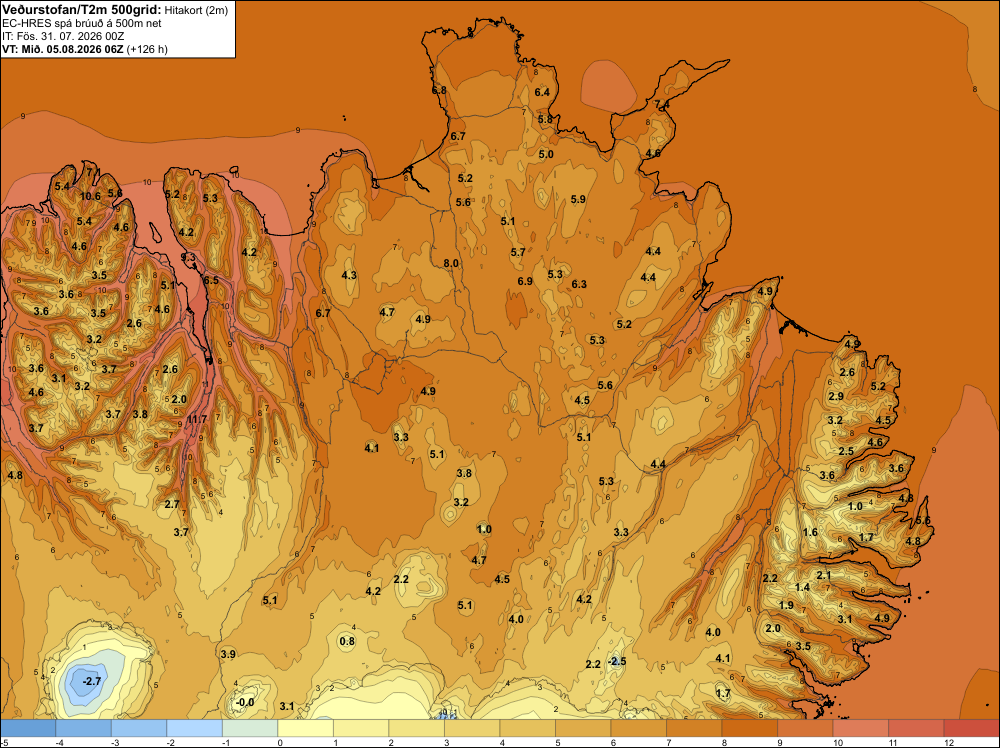Image resolution: width=1000 pixels, height=748 pixels.
Task: Click the '(+126 h)' forecast offset
Action: [147, 49]
